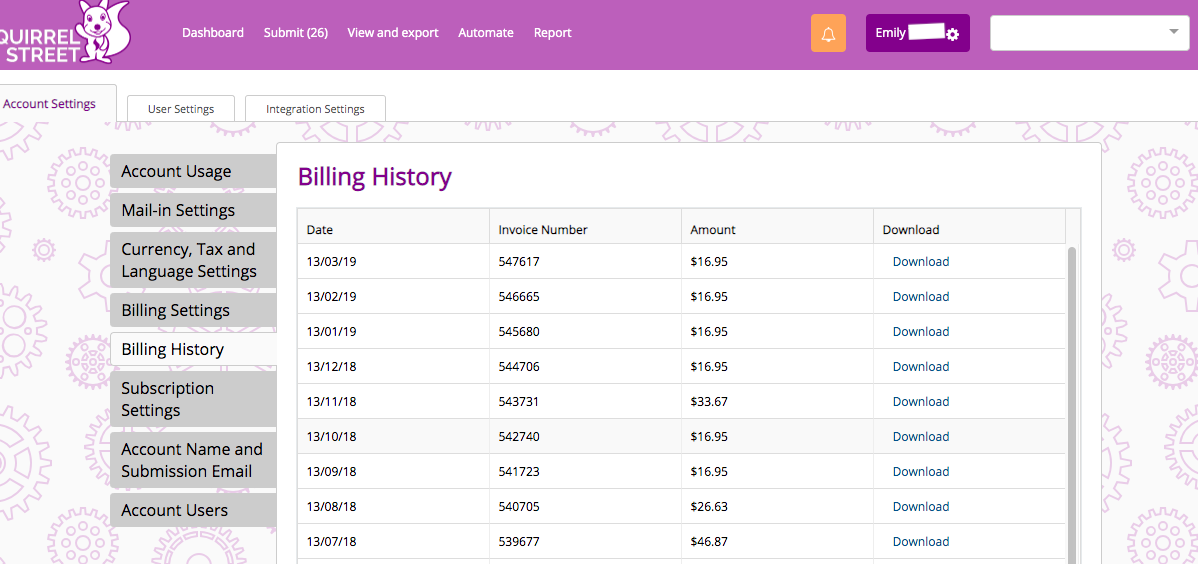The image size is (1198, 564).
Task: Open the notifications bell
Action: (828, 34)
